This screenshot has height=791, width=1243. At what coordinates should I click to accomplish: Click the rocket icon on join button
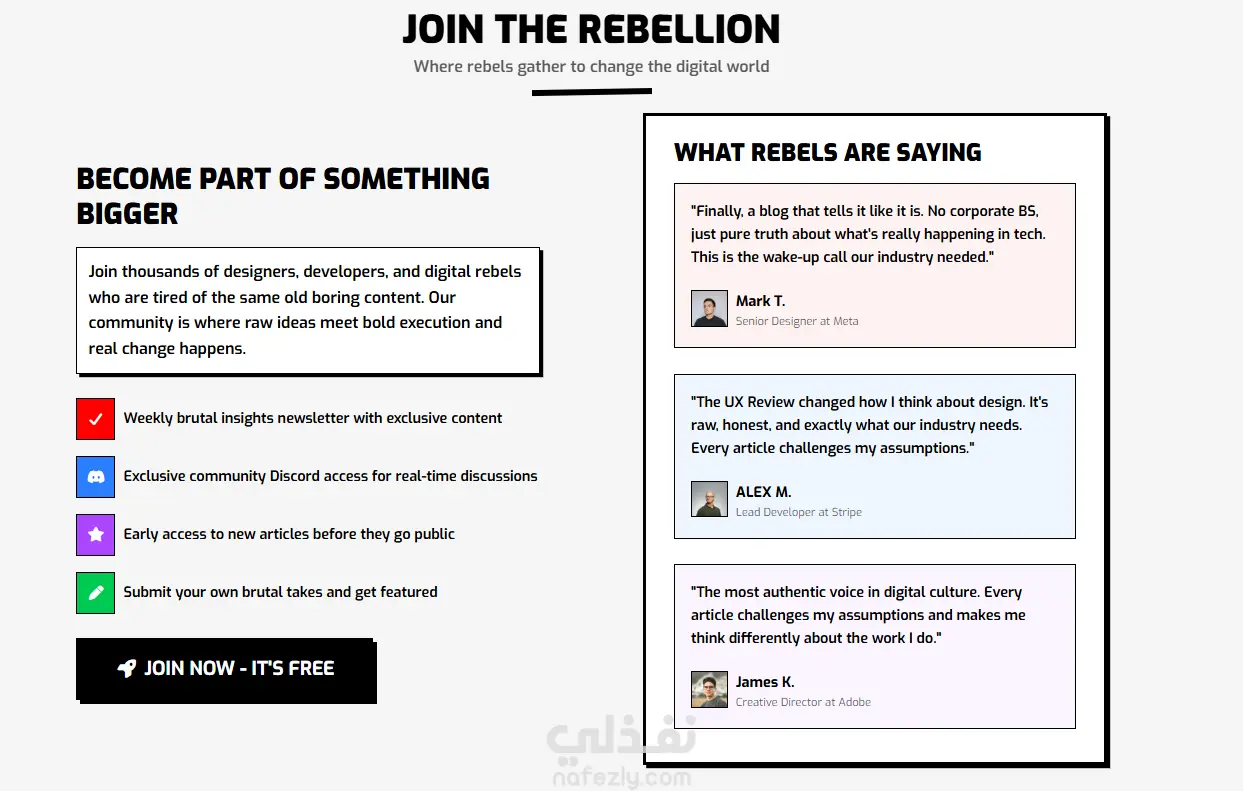pyautogui.click(x=126, y=669)
